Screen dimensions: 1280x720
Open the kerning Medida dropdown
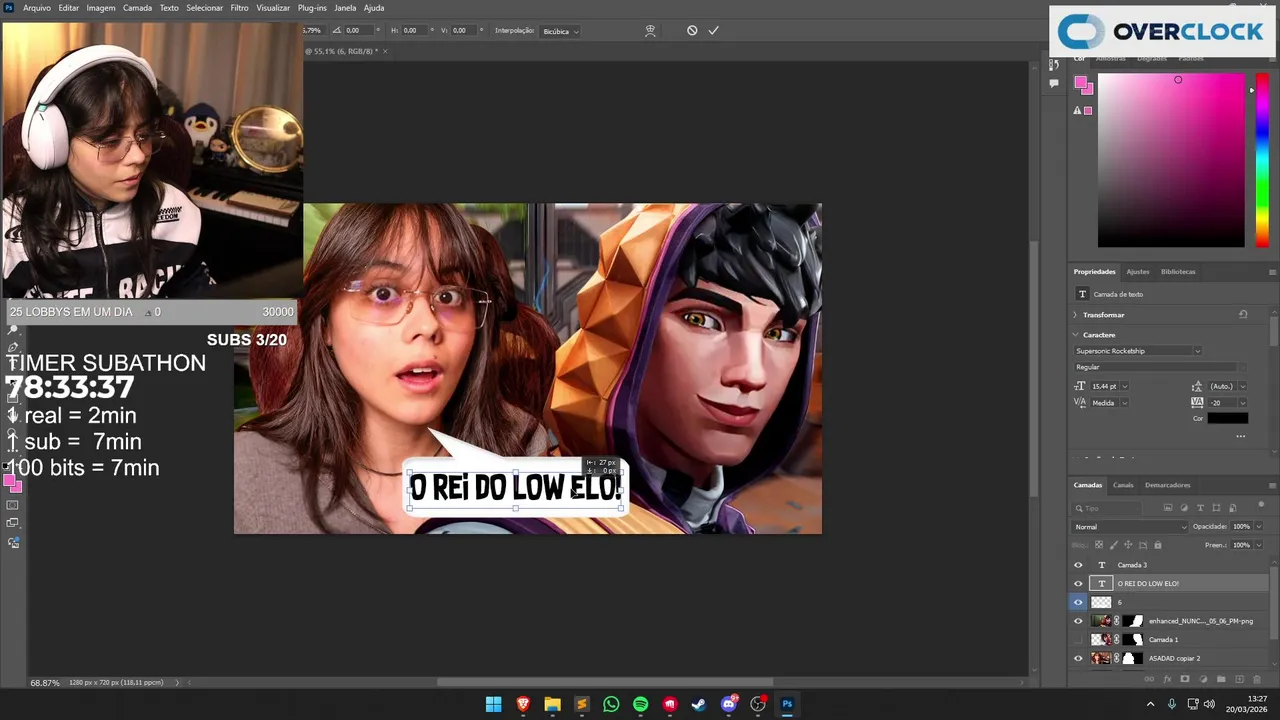pyautogui.click(x=1125, y=403)
